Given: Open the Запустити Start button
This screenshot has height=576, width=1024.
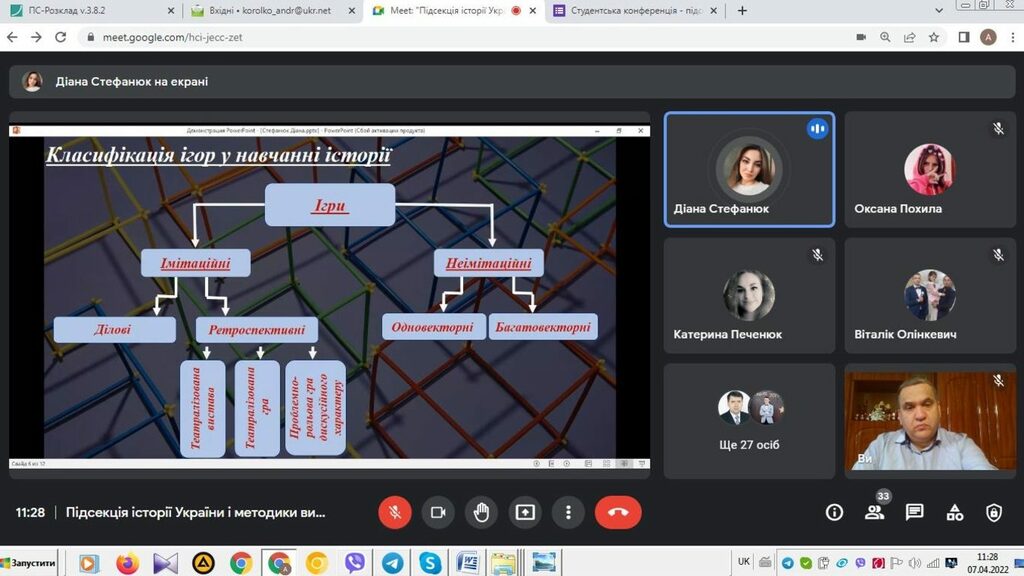Looking at the screenshot, I should click(30, 562).
